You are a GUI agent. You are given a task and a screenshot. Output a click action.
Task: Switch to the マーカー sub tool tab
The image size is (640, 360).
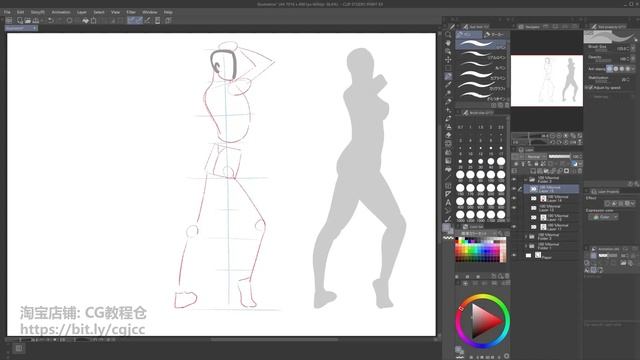click(495, 35)
